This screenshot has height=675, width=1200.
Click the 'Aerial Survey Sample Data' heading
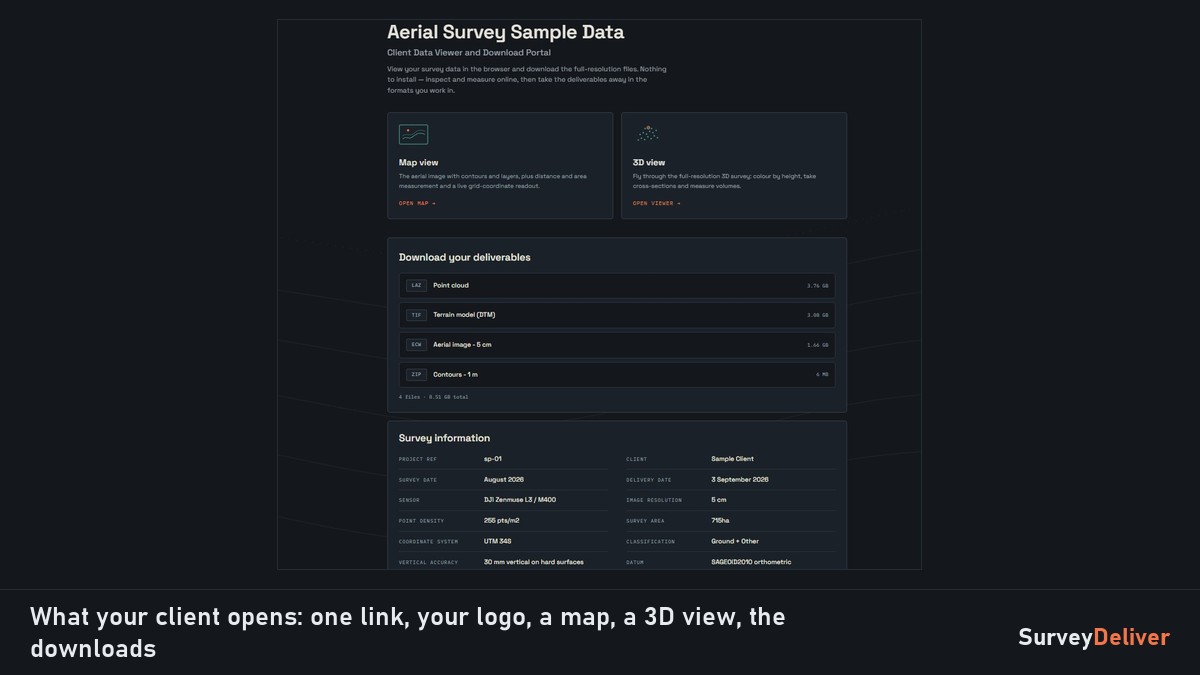pyautogui.click(x=505, y=32)
